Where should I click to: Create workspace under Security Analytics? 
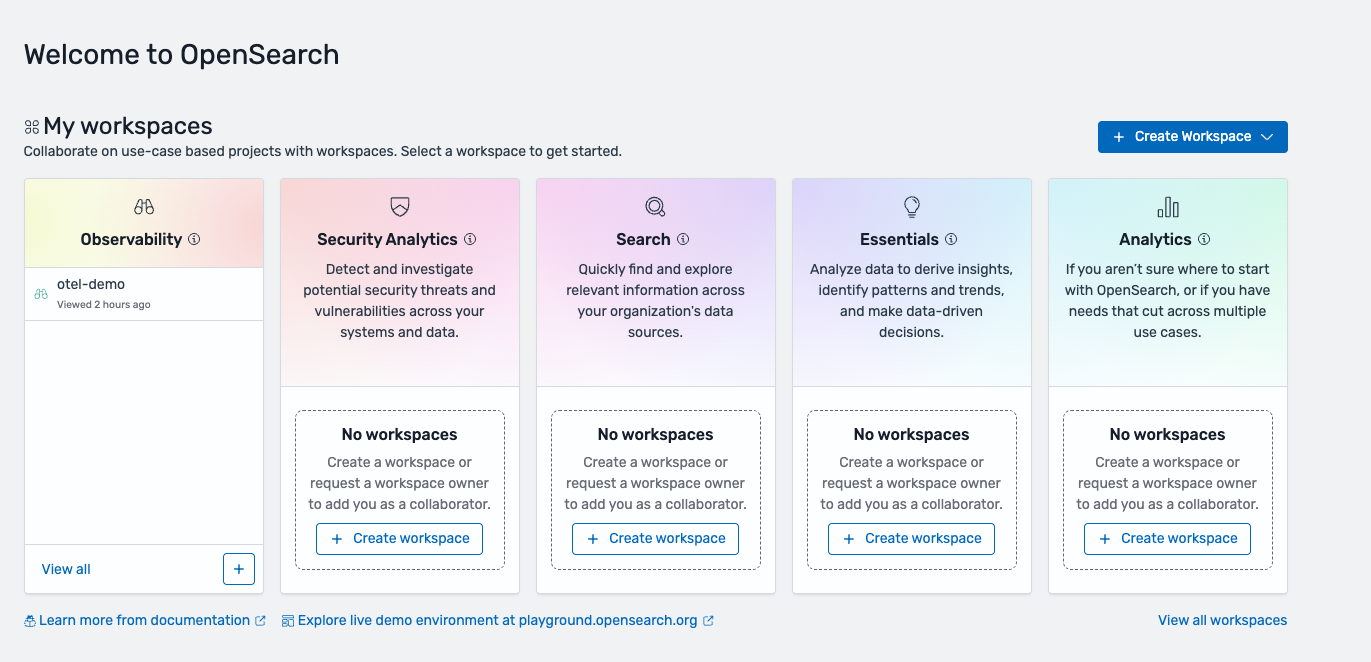tap(400, 538)
